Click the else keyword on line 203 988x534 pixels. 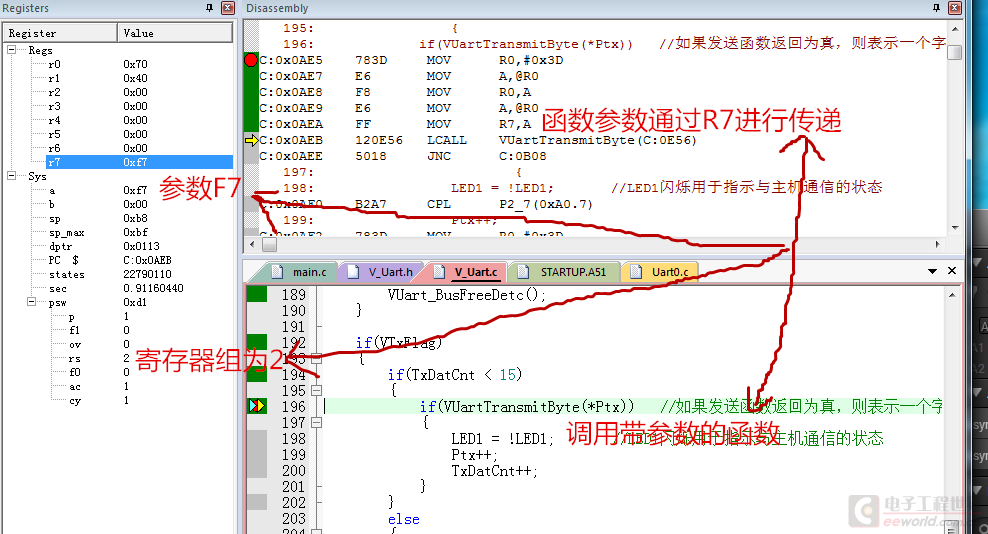pos(403,519)
